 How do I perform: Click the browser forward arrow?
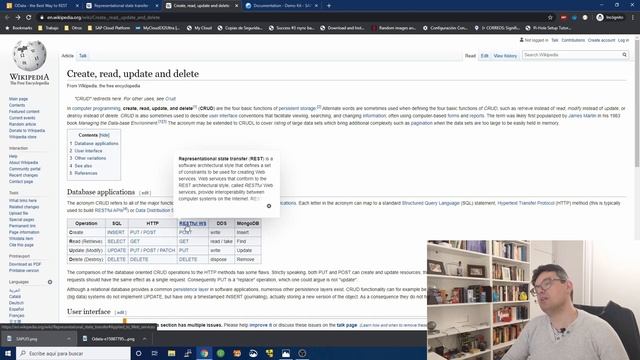coord(18,18)
